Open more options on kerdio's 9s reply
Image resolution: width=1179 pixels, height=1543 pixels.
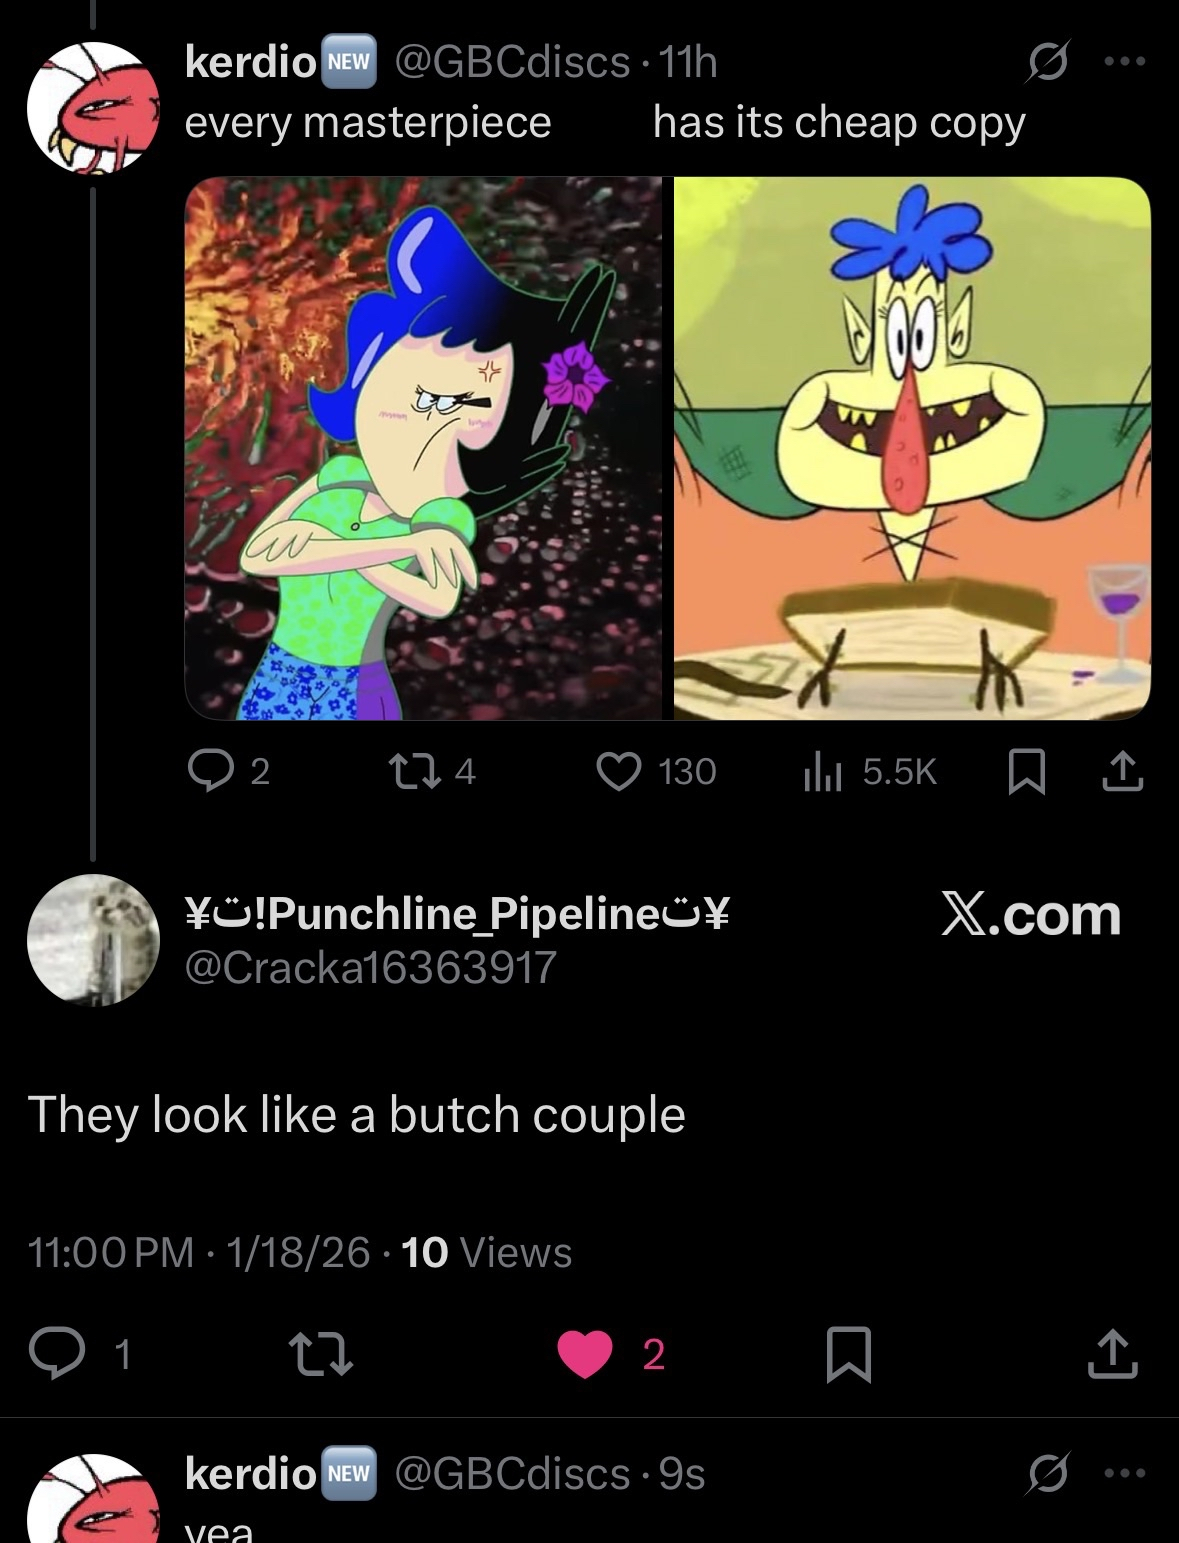click(1126, 1473)
